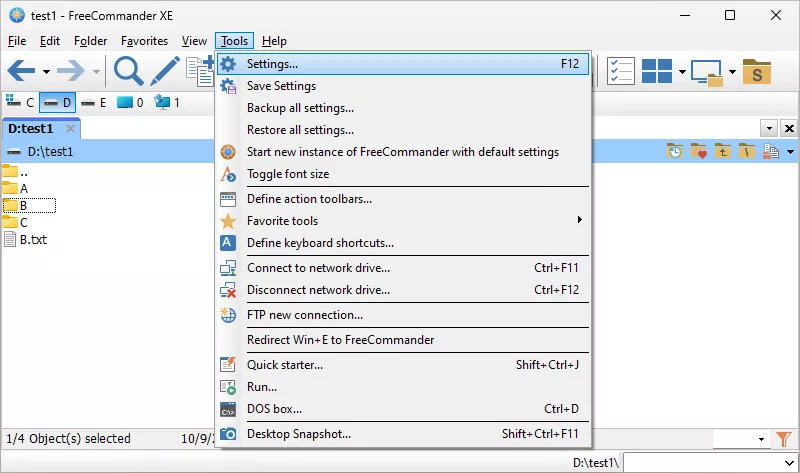Expand the Favorite tools submenu
This screenshot has width=800, height=473.
coord(403,220)
